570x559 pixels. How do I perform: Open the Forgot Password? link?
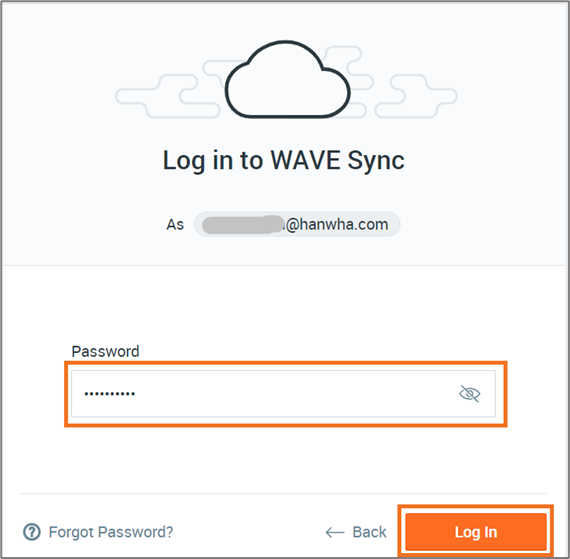111,532
